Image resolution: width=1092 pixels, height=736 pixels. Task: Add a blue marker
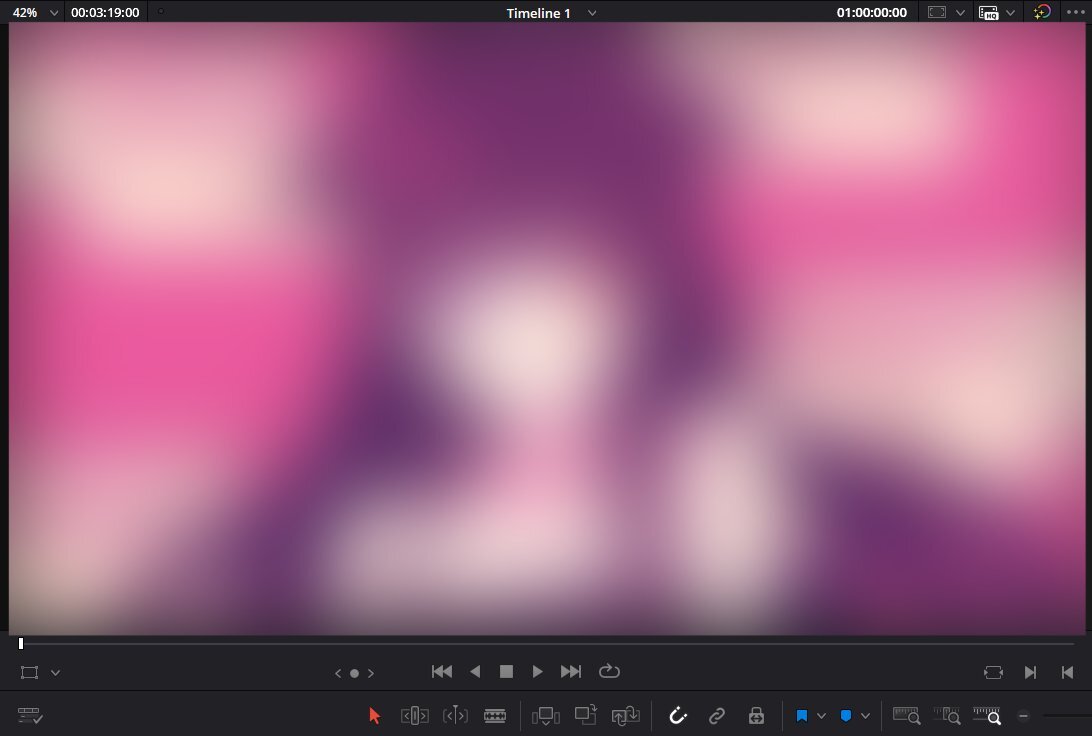click(x=846, y=716)
